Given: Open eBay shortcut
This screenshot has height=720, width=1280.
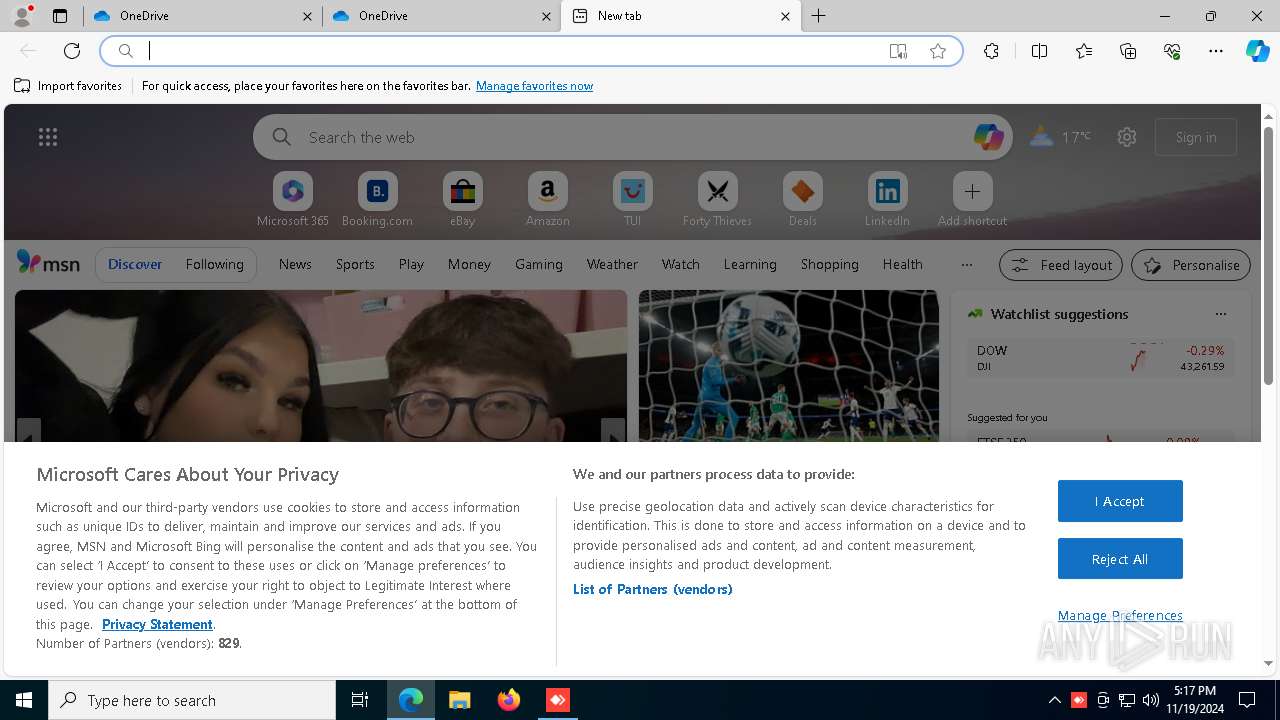Looking at the screenshot, I should pyautogui.click(x=463, y=199).
